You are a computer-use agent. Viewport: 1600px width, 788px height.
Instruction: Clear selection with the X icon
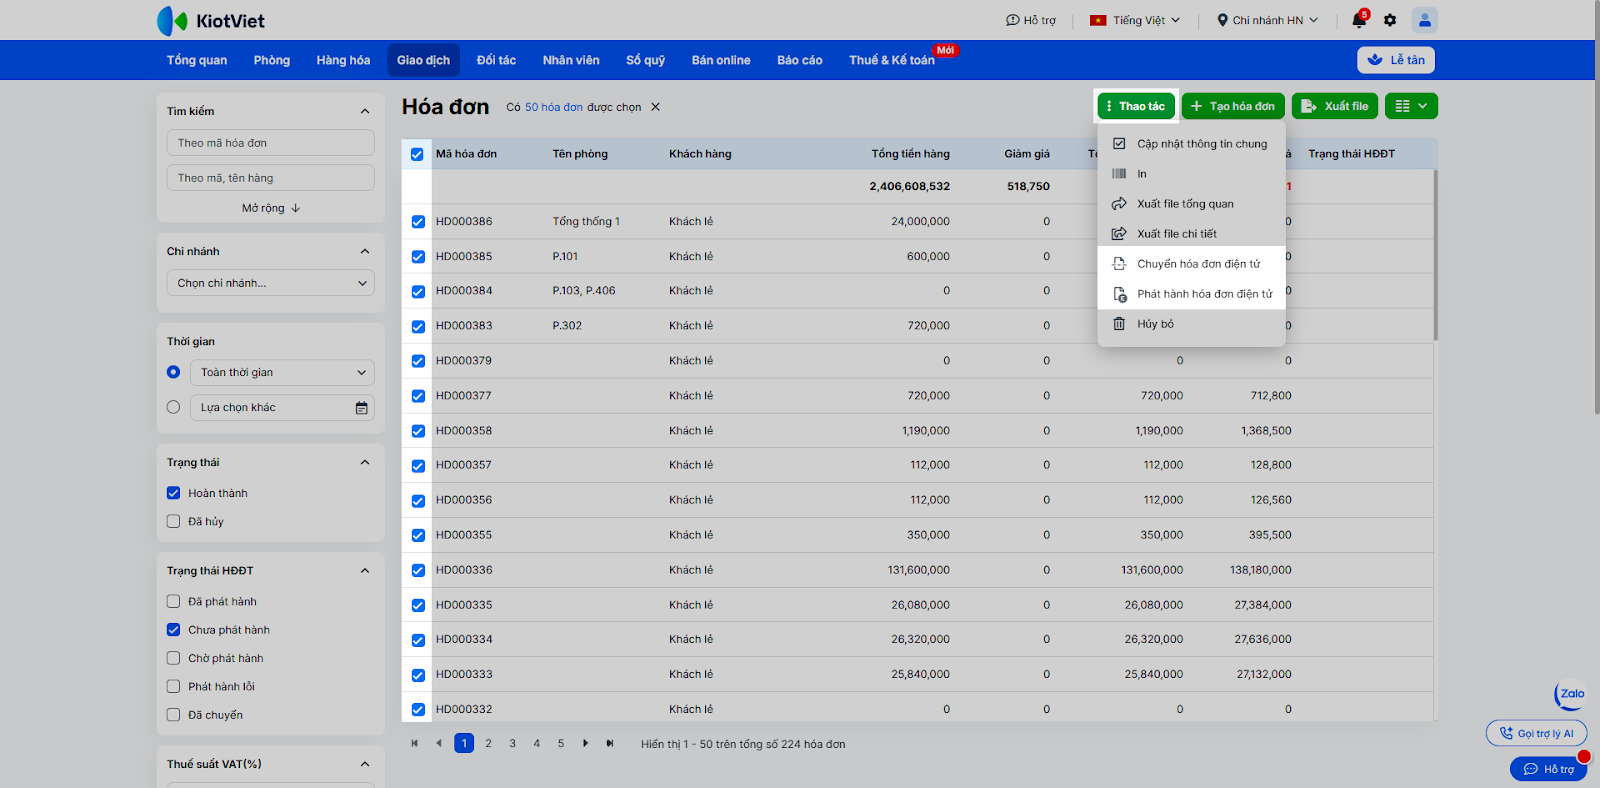656,107
